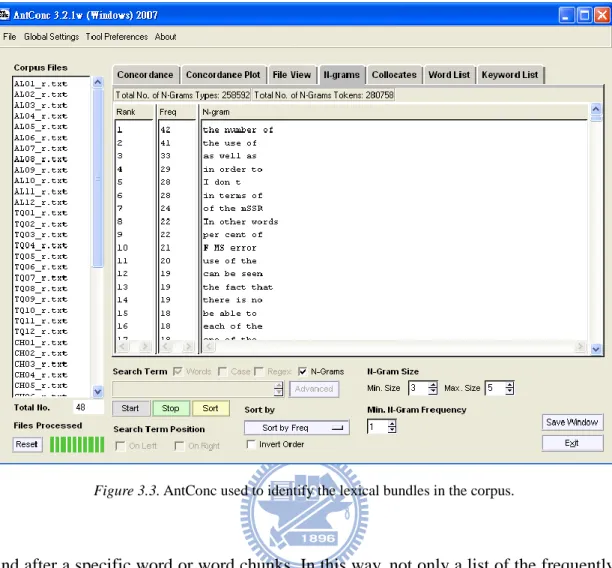The height and width of the screenshot is (568, 612).
Task: Click the yellow Sort button
Action: point(210,408)
